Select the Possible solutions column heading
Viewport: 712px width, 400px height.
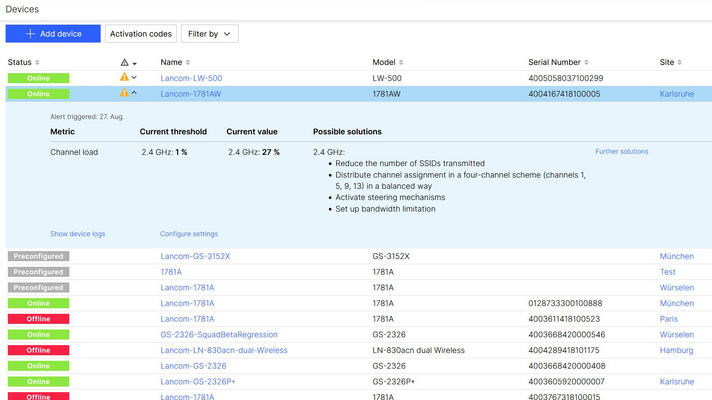coord(347,132)
